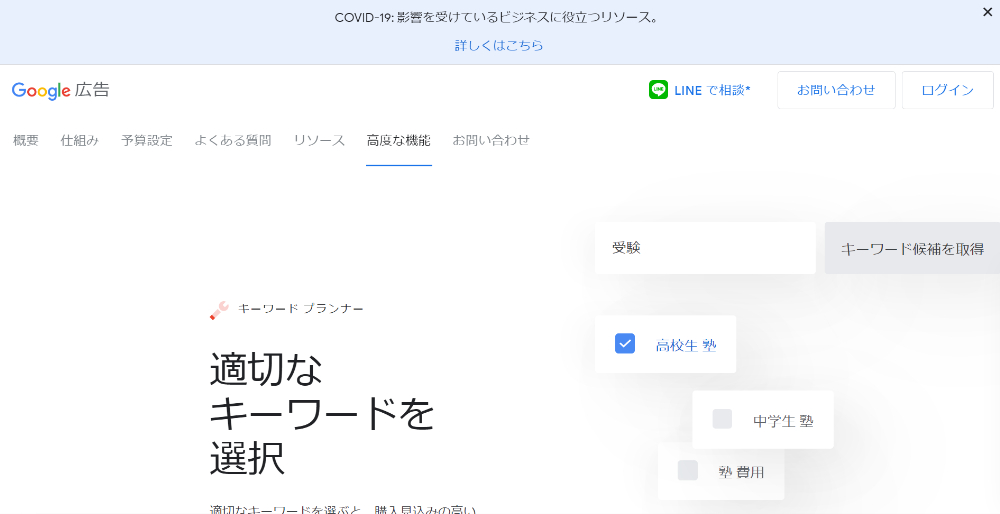The image size is (1000, 514).
Task: Click the キーワード プランナー label text
Action: 300,309
